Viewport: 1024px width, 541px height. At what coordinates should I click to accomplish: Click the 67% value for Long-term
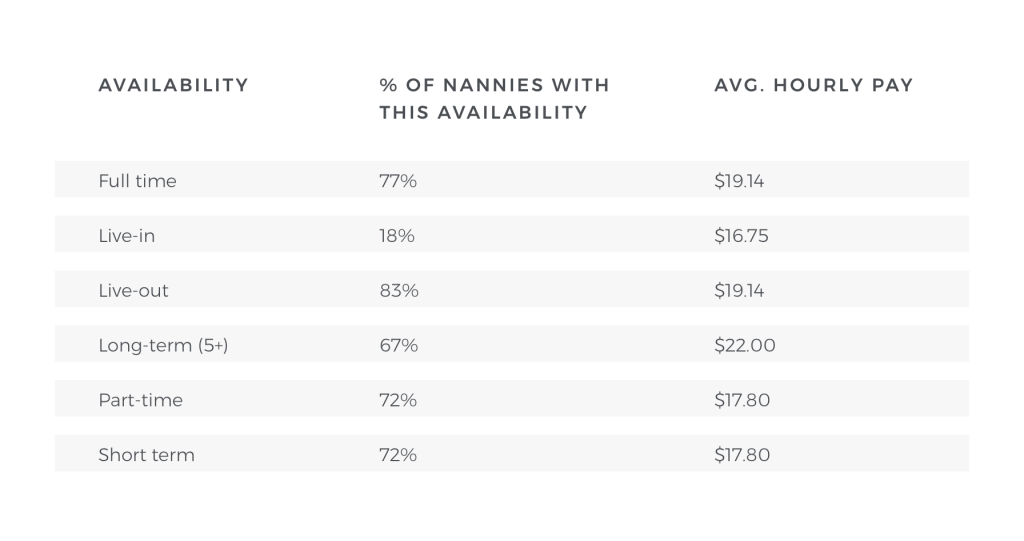point(398,346)
